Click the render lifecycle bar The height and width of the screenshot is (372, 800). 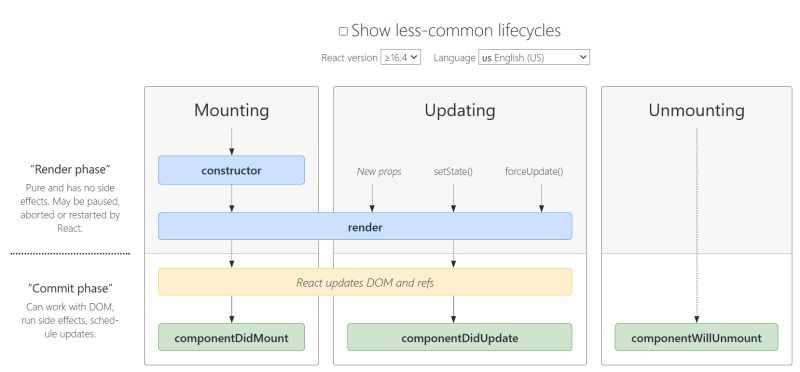[x=365, y=226]
